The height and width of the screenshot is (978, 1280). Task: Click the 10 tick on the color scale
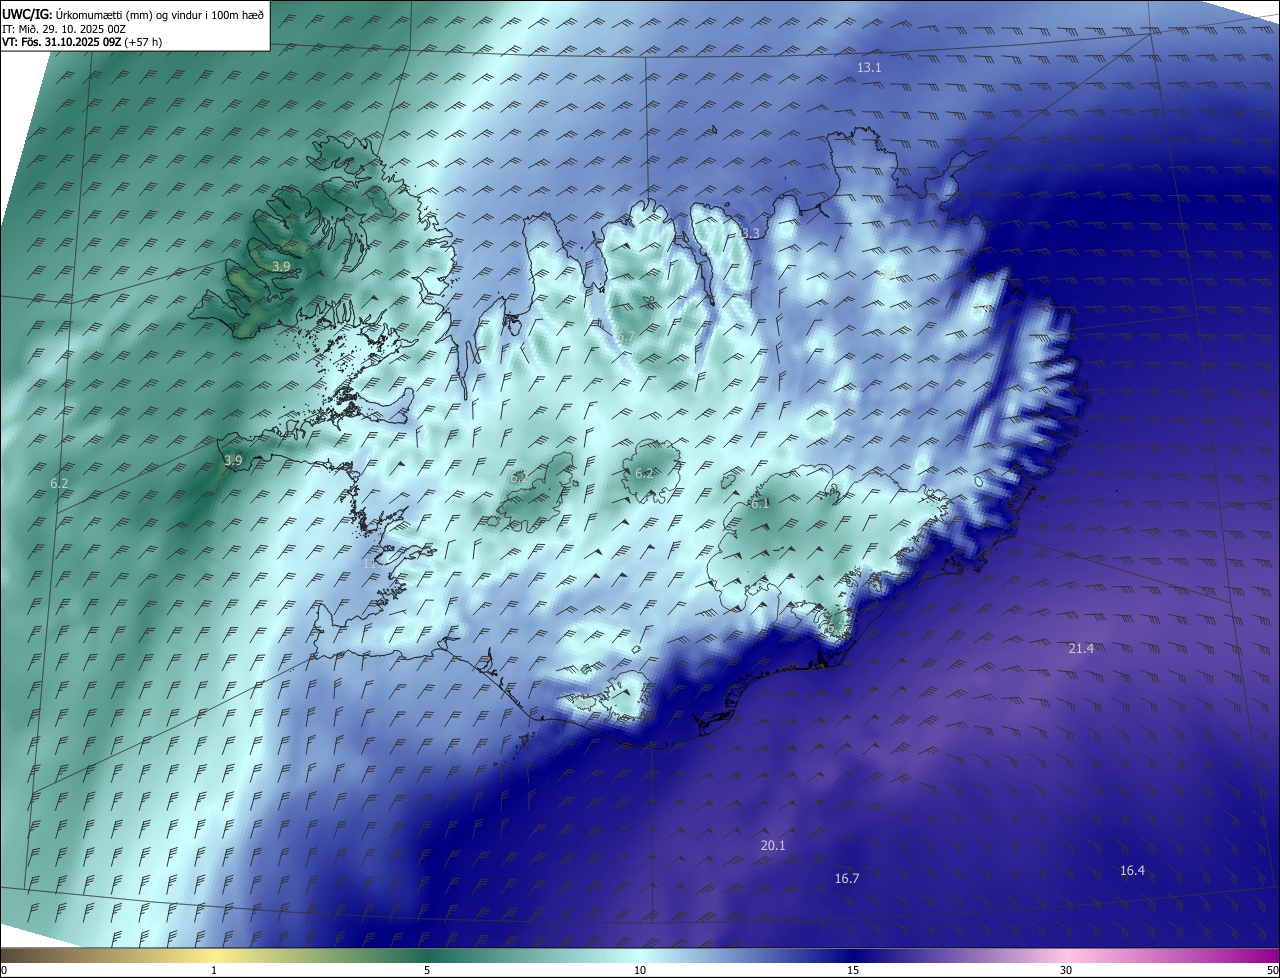[640, 970]
